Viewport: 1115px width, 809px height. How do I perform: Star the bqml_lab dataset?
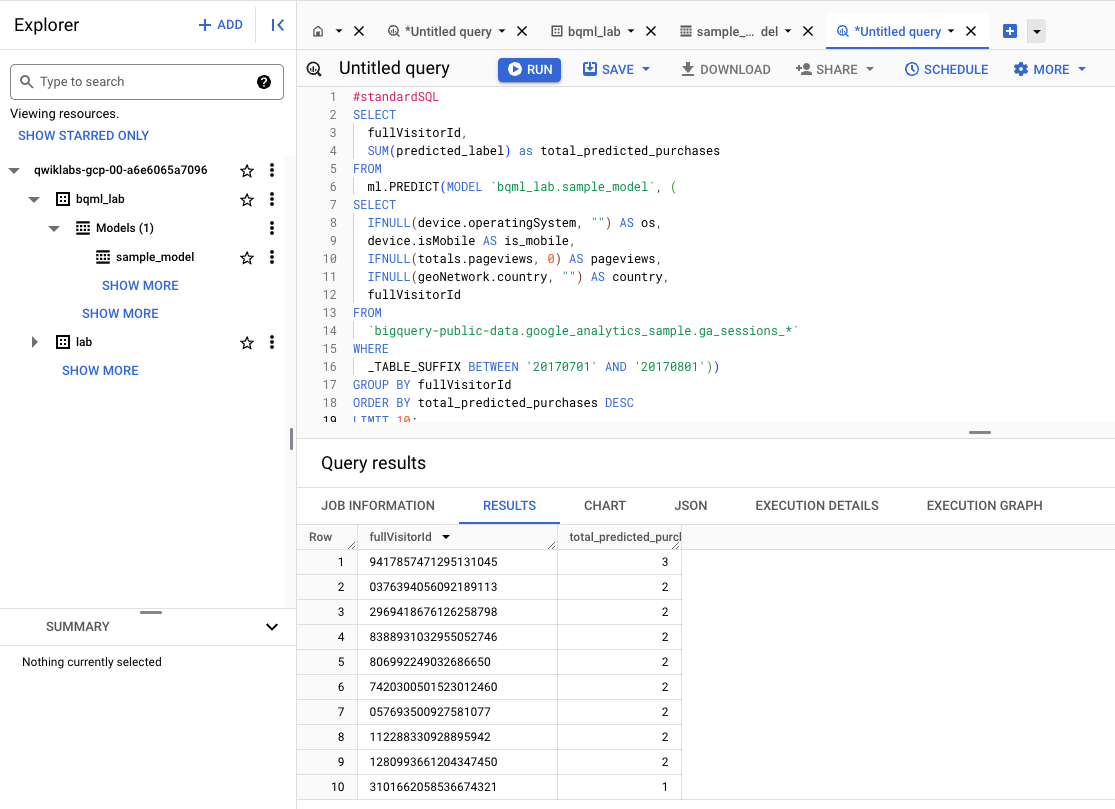[247, 200]
